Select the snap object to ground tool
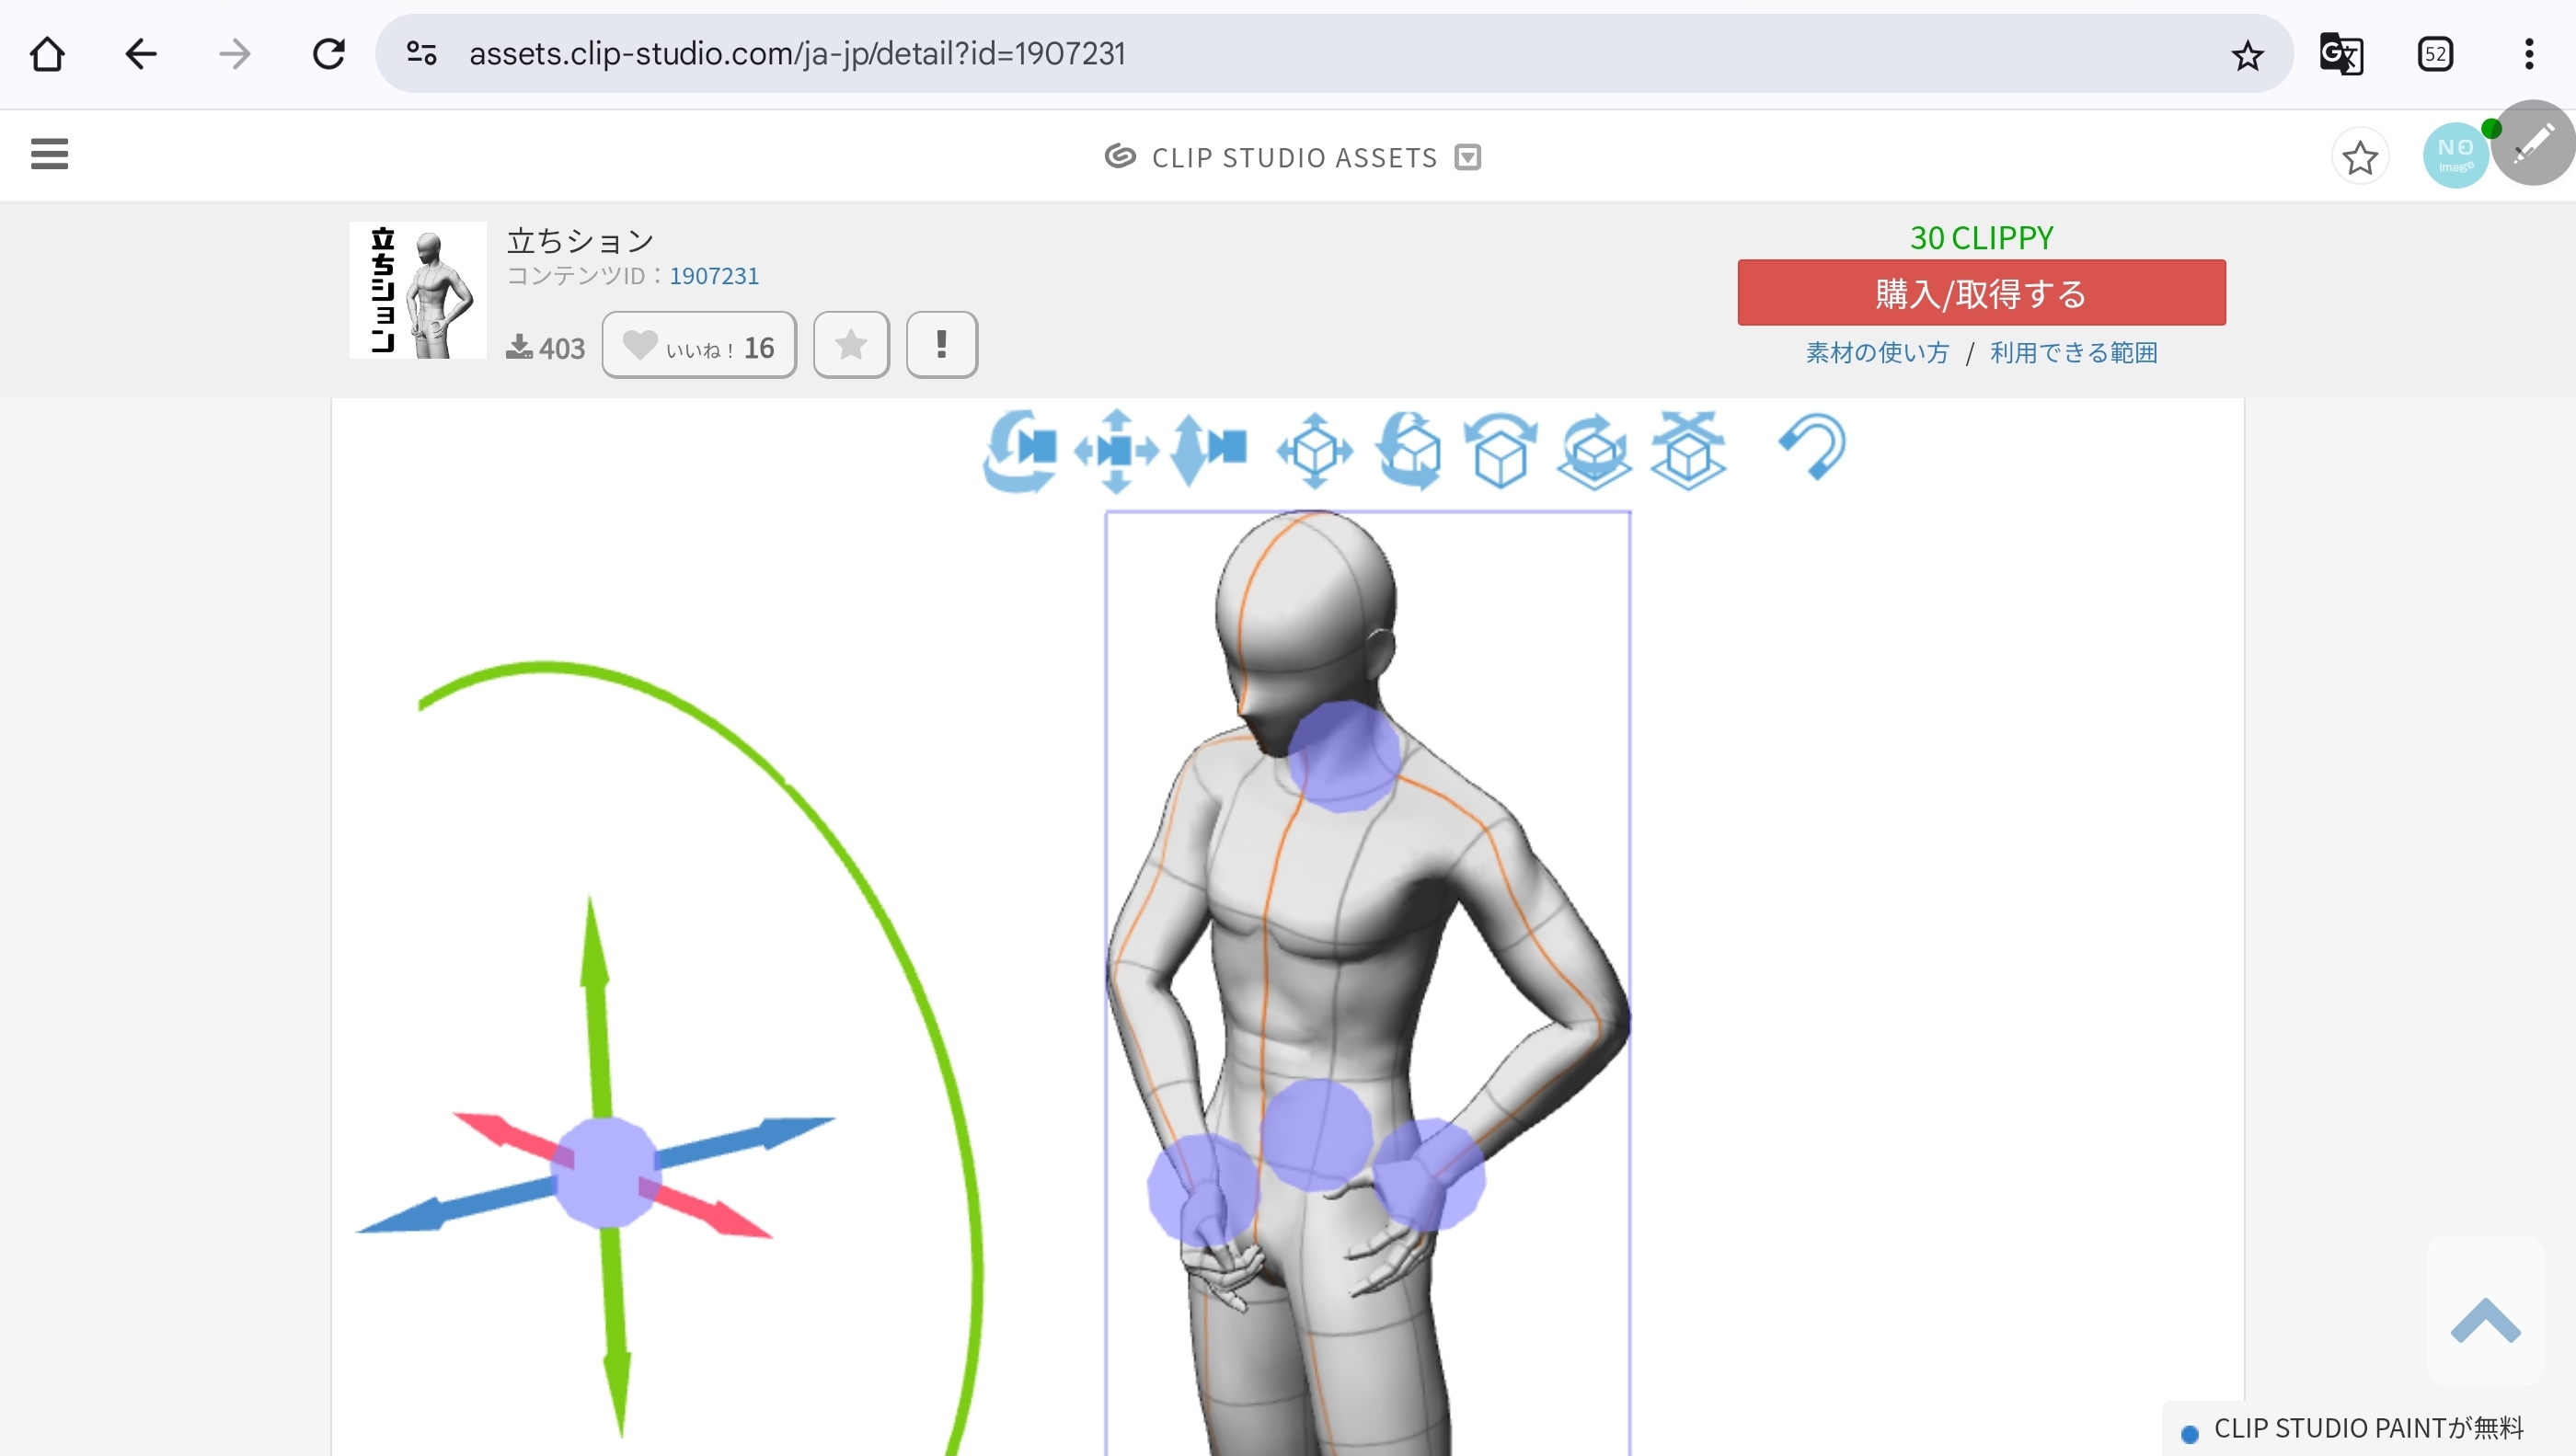Image resolution: width=2576 pixels, height=1456 pixels. point(1688,451)
